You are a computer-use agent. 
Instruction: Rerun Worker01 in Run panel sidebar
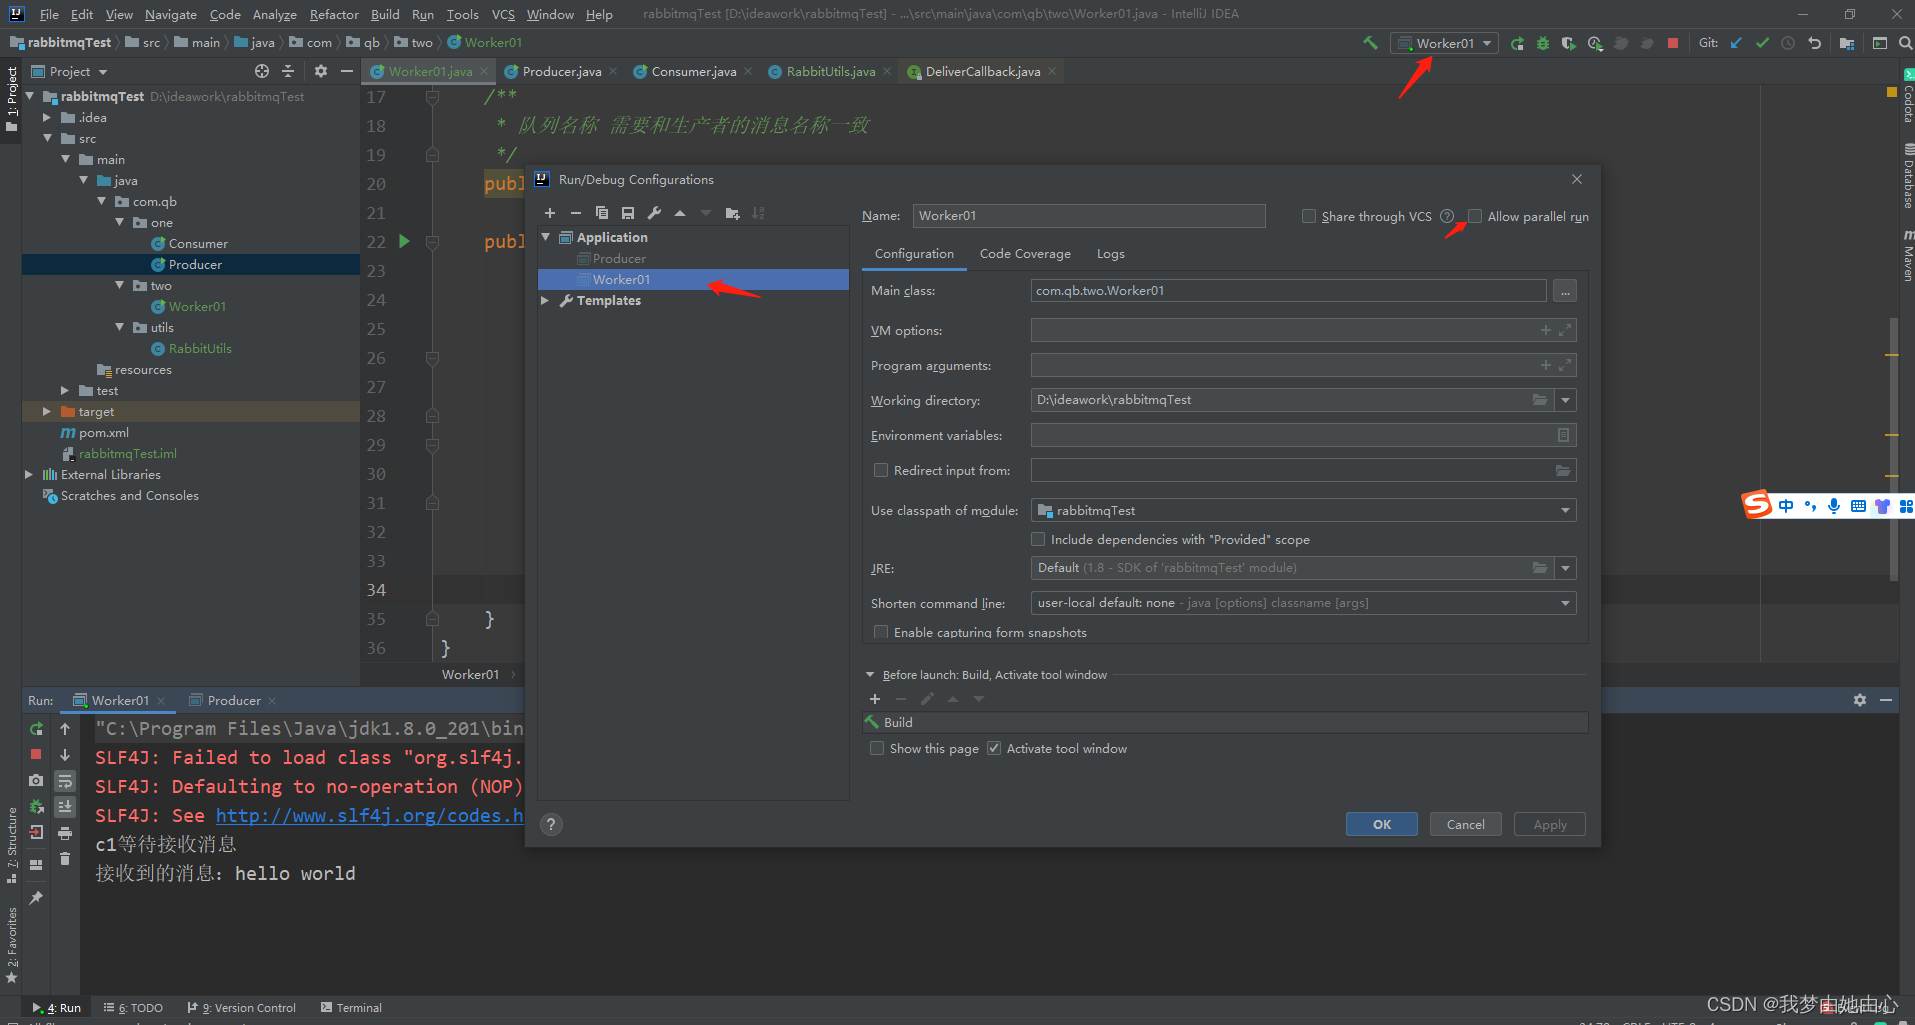(37, 729)
